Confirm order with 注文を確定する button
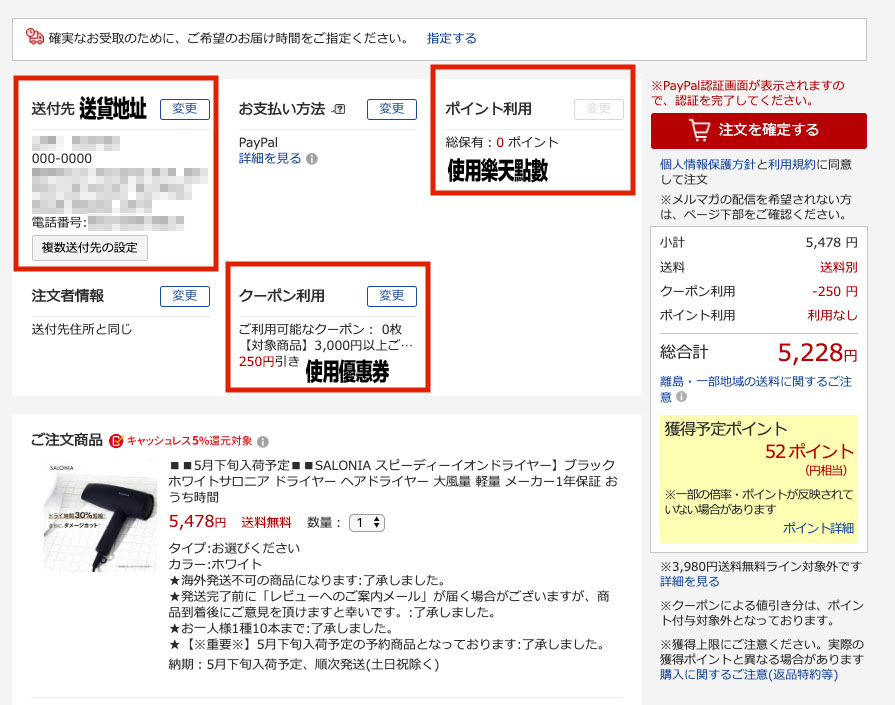 (759, 131)
